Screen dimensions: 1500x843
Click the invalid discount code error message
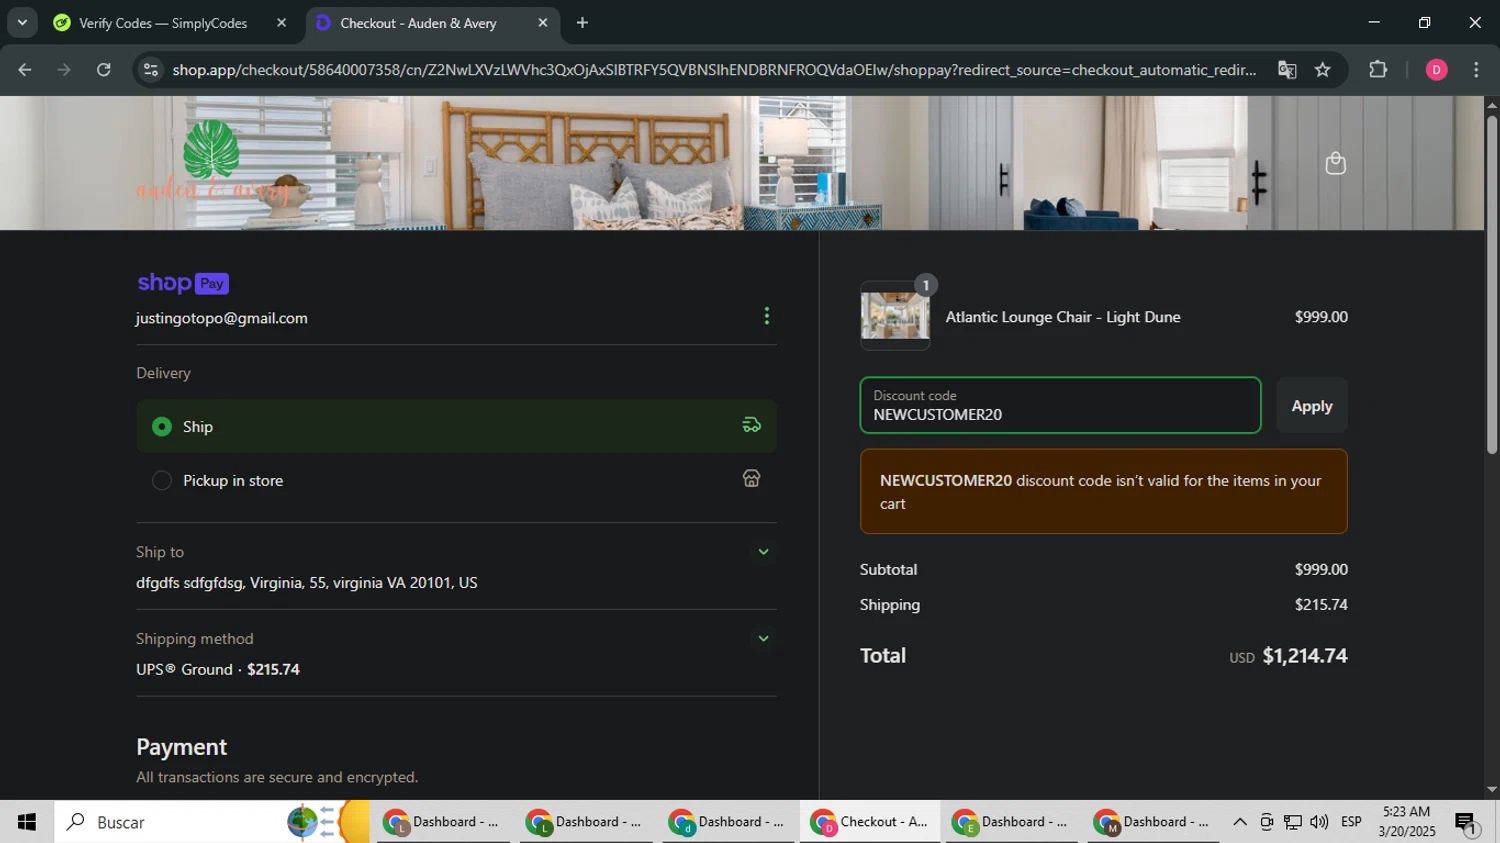coord(1103,492)
